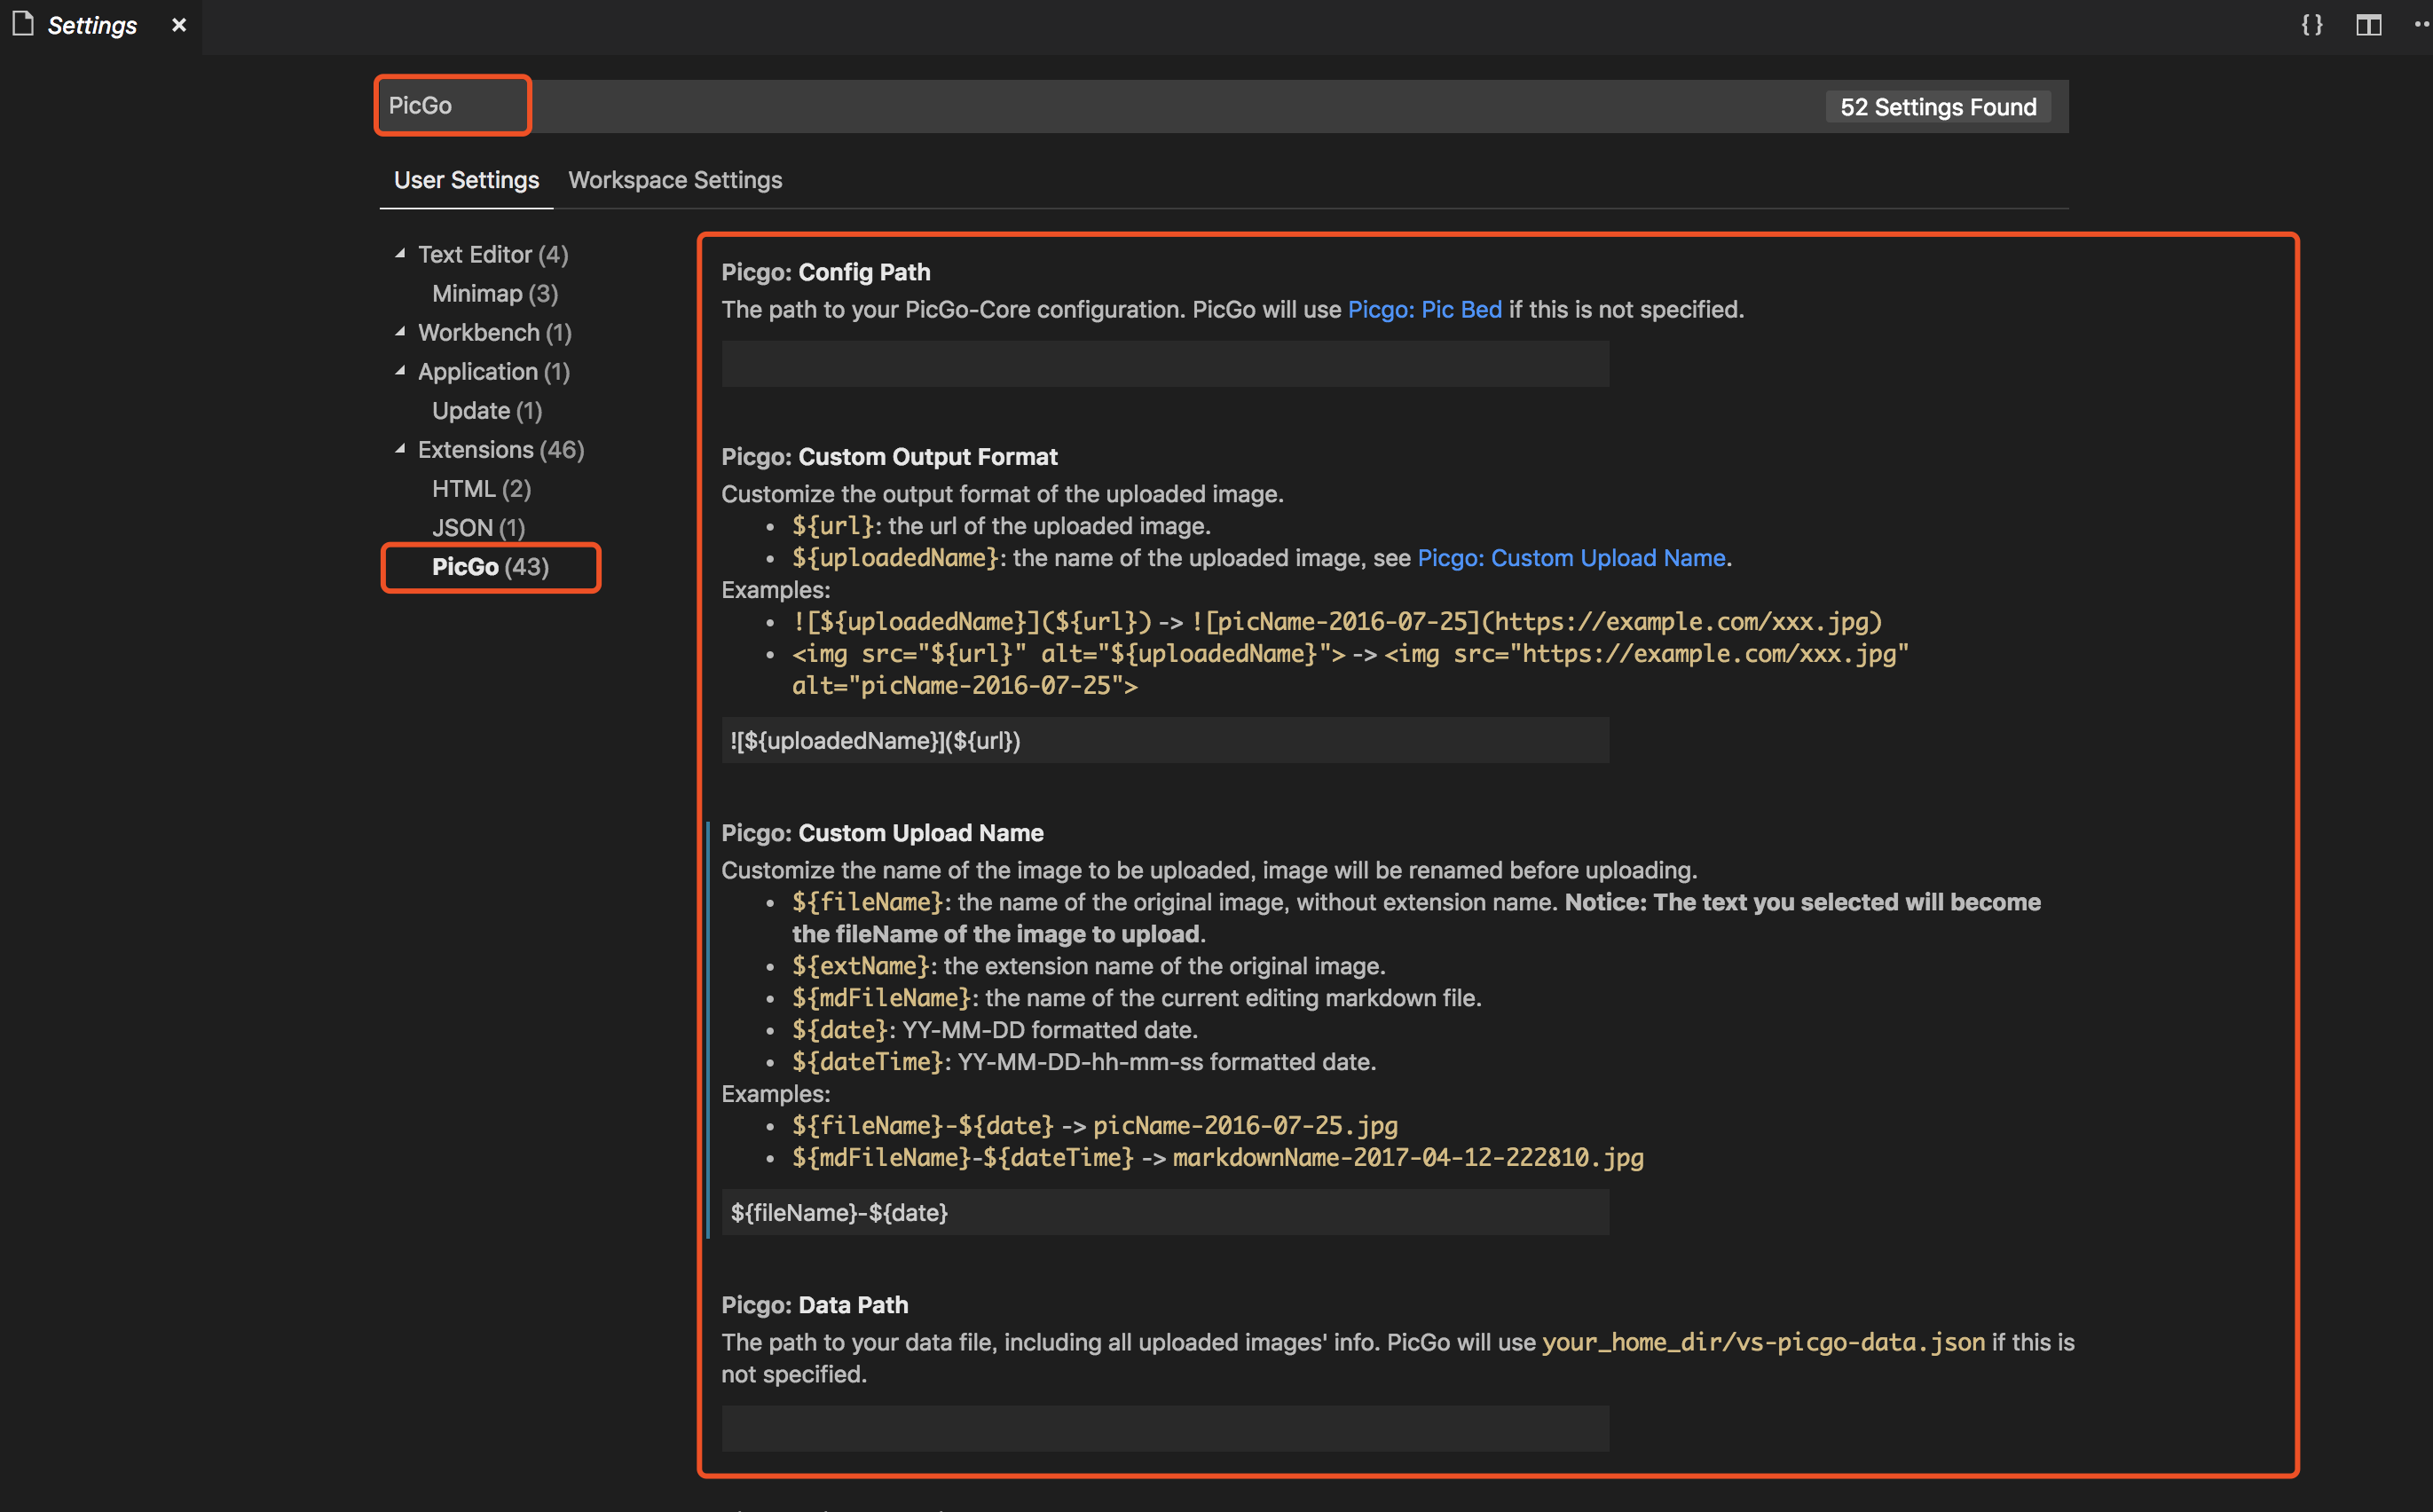
Task: Collapse the Workbench tree arrow
Action: [400, 332]
